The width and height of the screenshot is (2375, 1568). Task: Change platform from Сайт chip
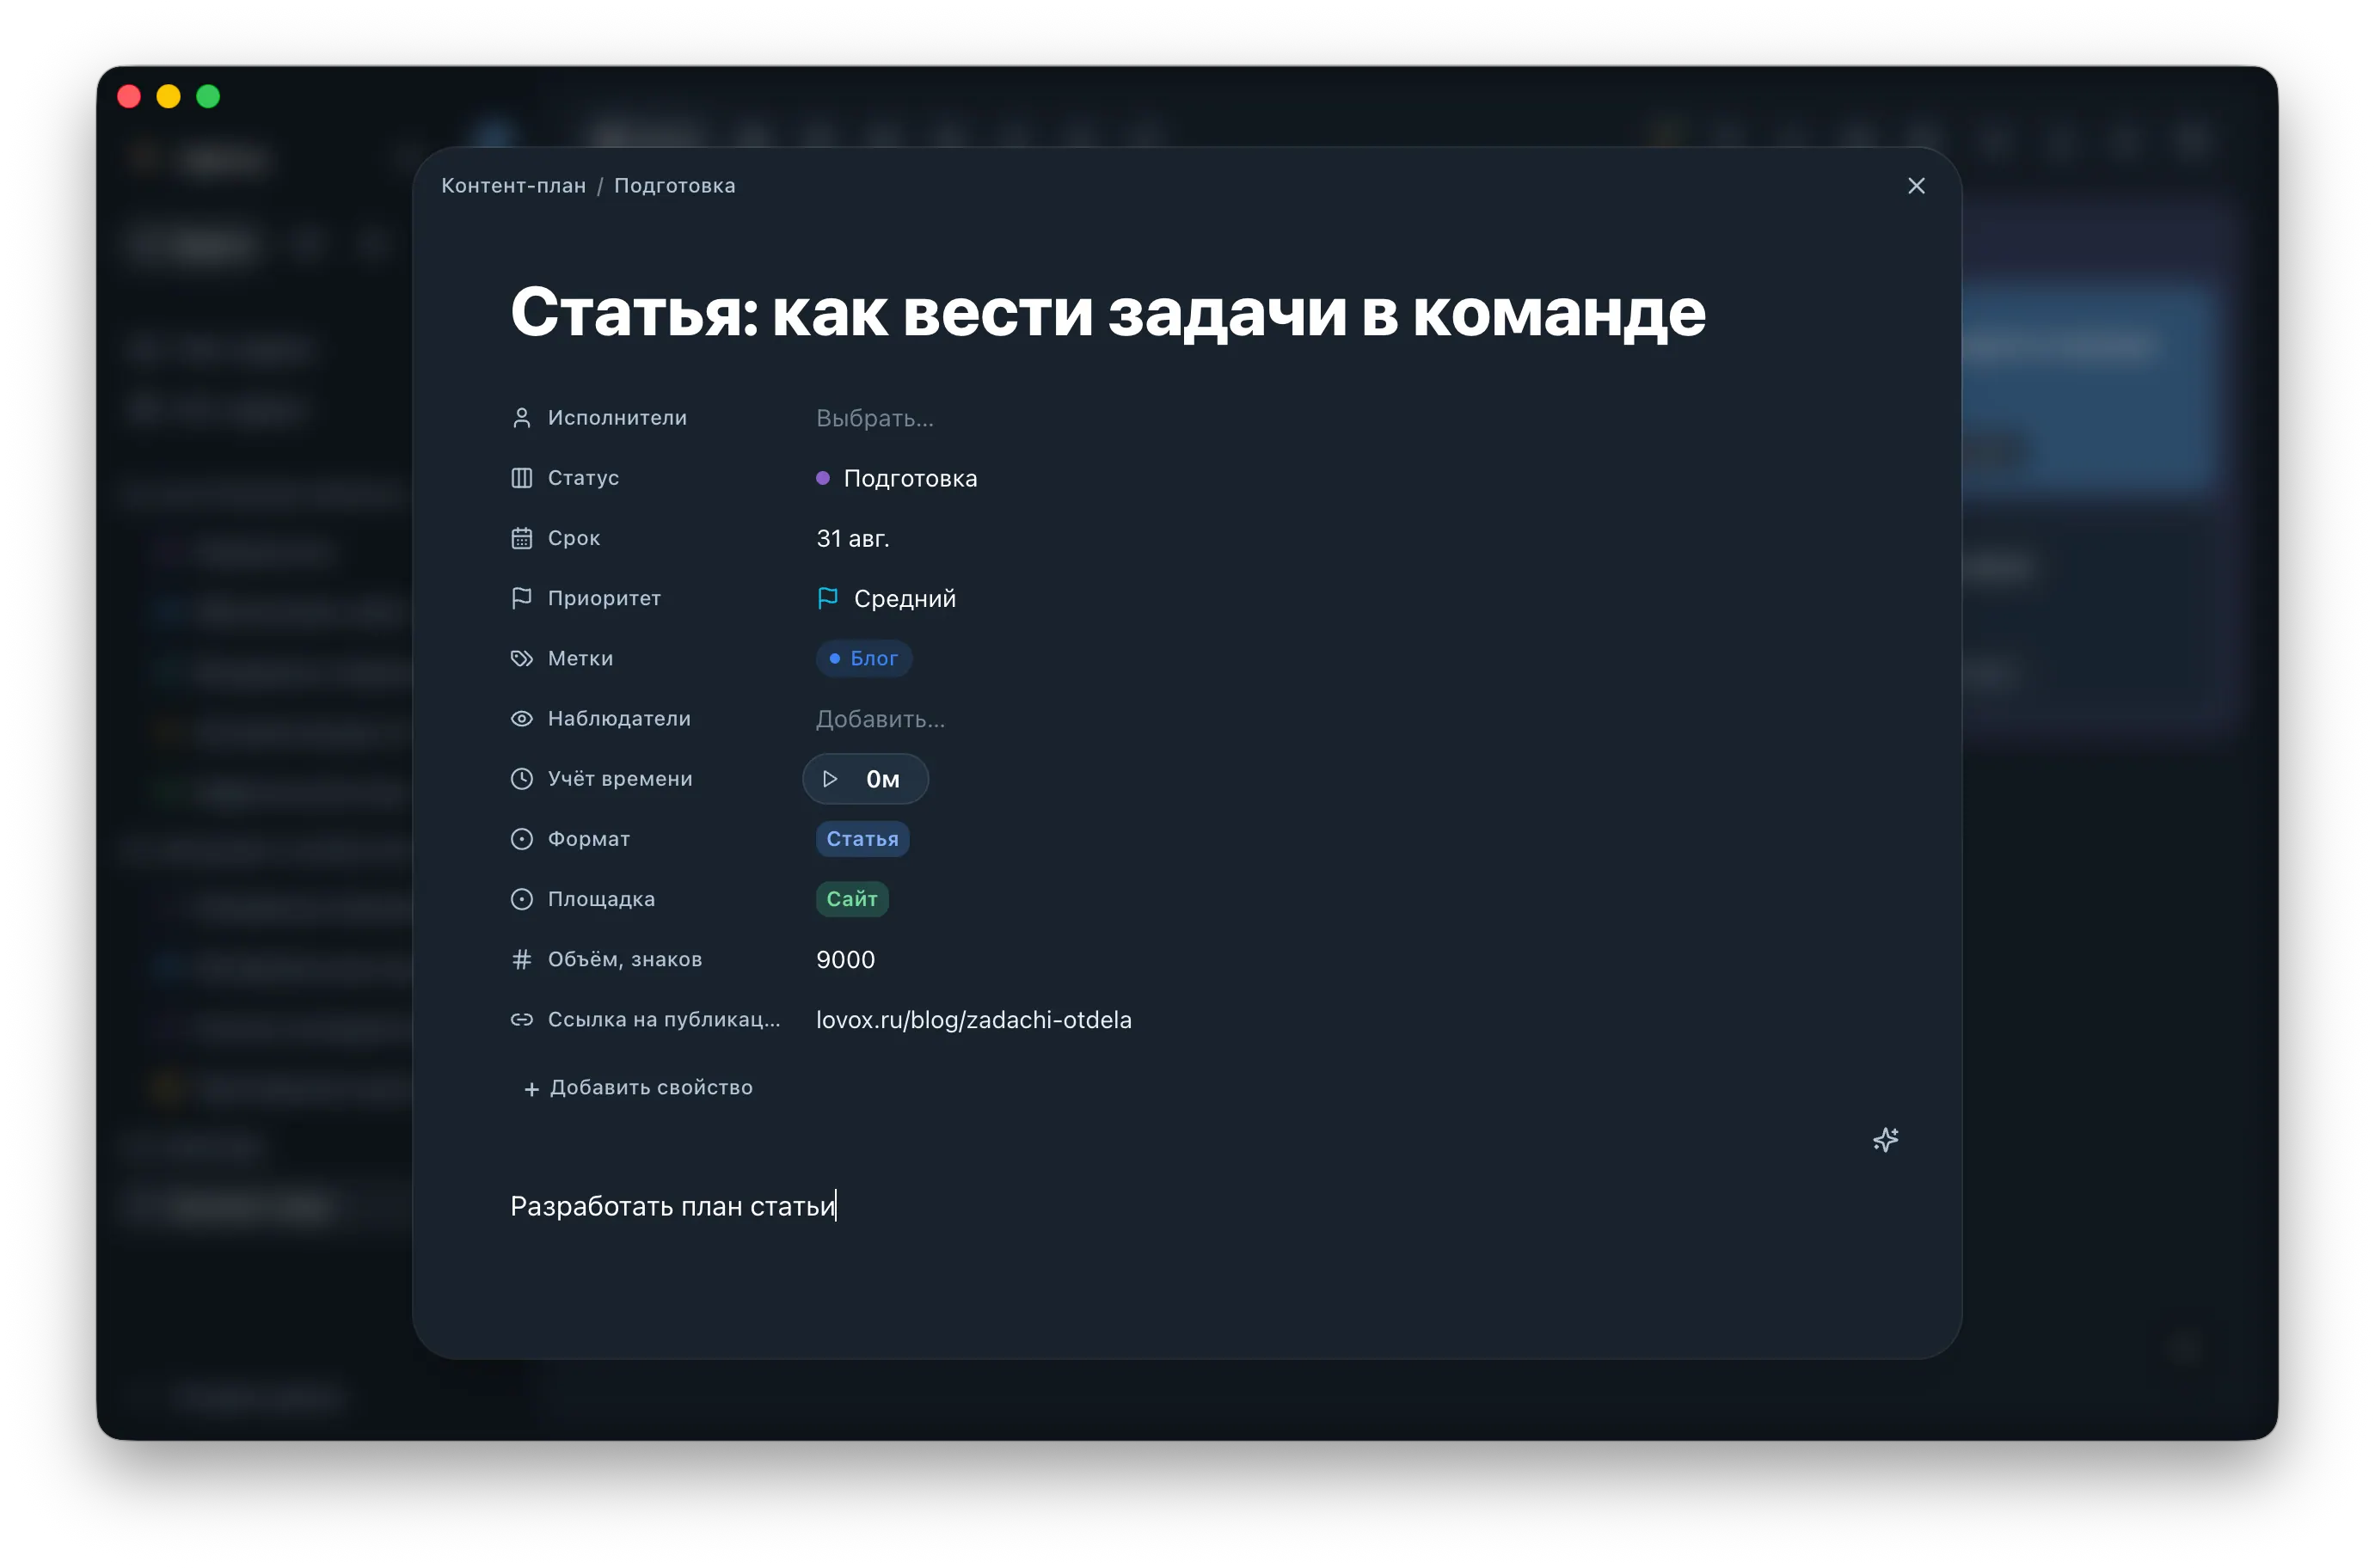coord(852,899)
